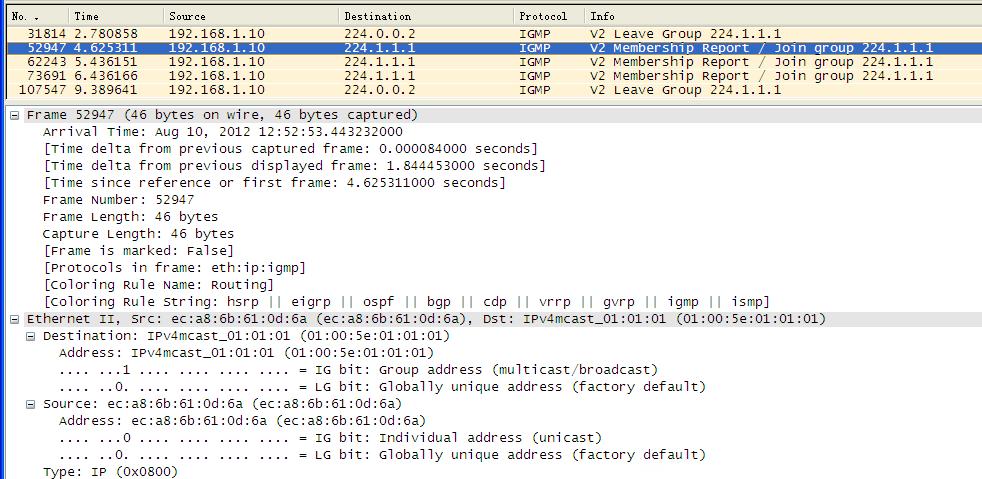
Task: Collapse the Source ec:a8:6b:61:0d:6a subtree
Action: coord(31,404)
